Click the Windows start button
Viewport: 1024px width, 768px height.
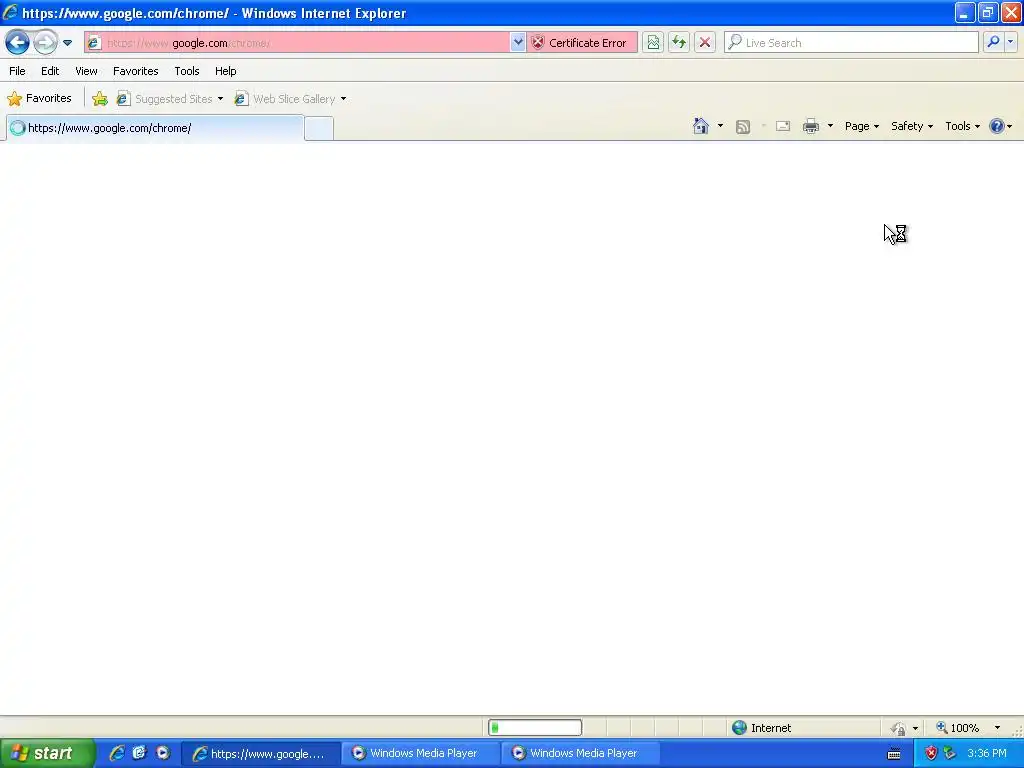pos(47,754)
